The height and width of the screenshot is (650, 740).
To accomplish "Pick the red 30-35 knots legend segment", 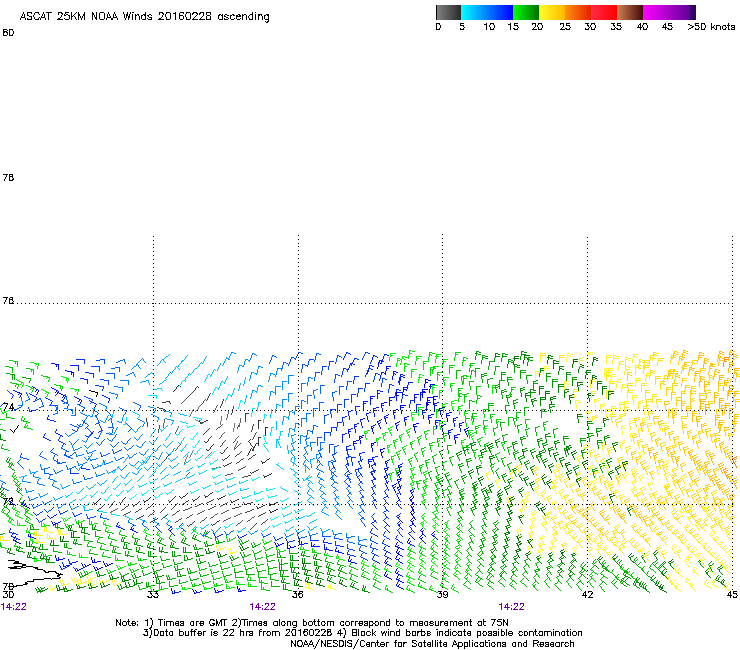I will 604,12.
